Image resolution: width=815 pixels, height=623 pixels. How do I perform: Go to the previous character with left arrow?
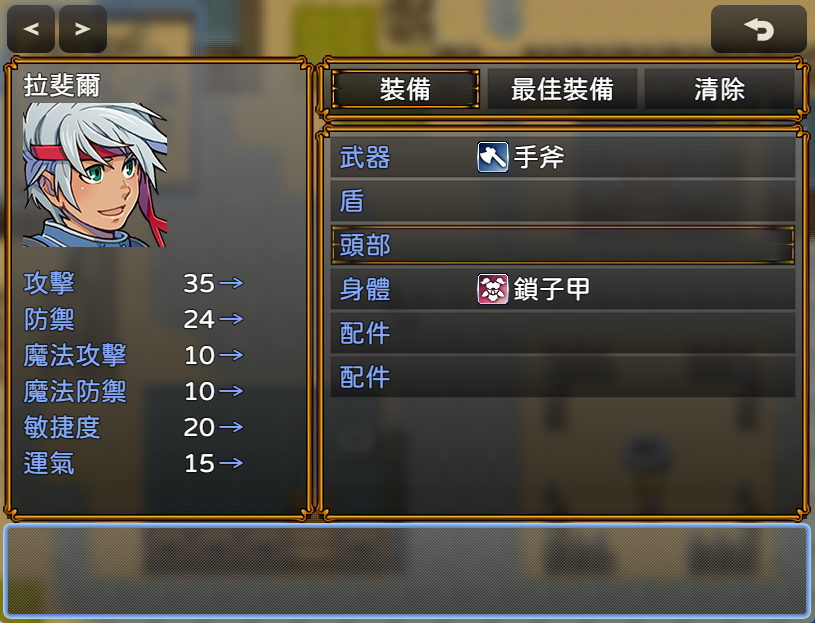pyautogui.click(x=31, y=29)
